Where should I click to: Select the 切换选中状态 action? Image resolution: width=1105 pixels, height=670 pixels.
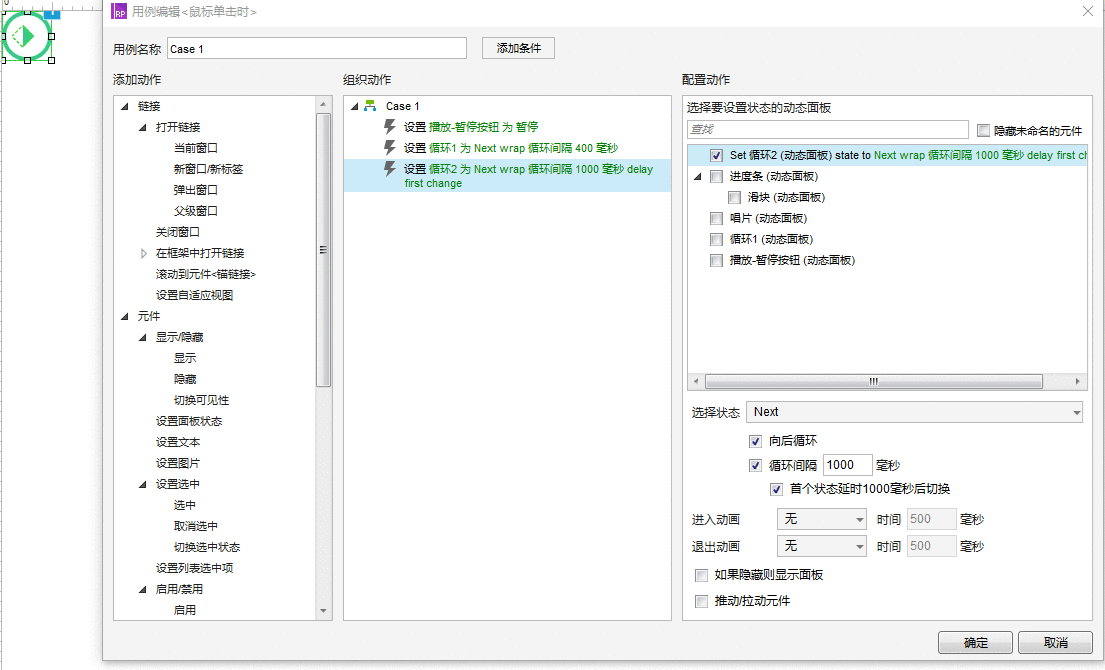(x=207, y=547)
